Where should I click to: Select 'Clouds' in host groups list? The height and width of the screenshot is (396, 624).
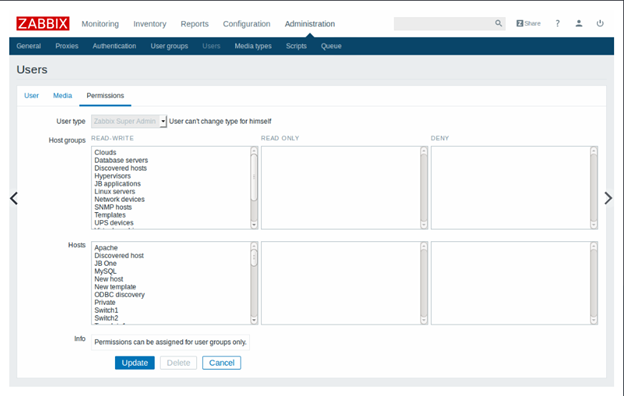pos(105,152)
